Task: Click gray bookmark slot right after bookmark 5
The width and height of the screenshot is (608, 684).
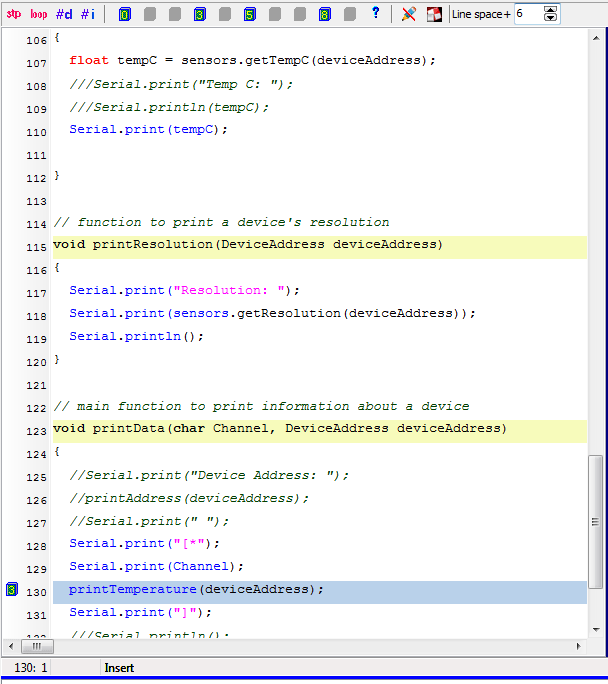Action: (275, 14)
